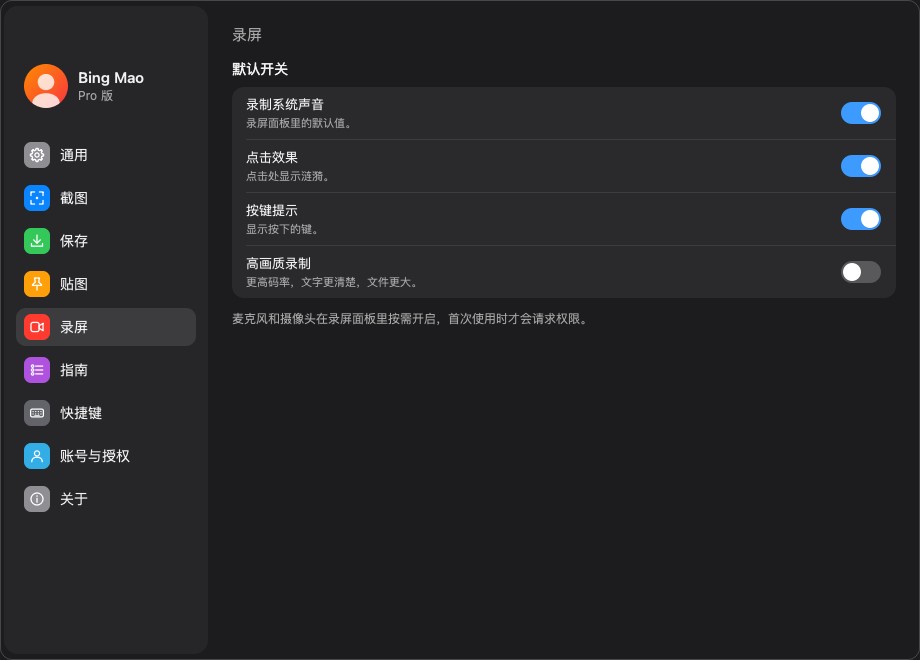Click the 关于 info icon

click(x=37, y=499)
